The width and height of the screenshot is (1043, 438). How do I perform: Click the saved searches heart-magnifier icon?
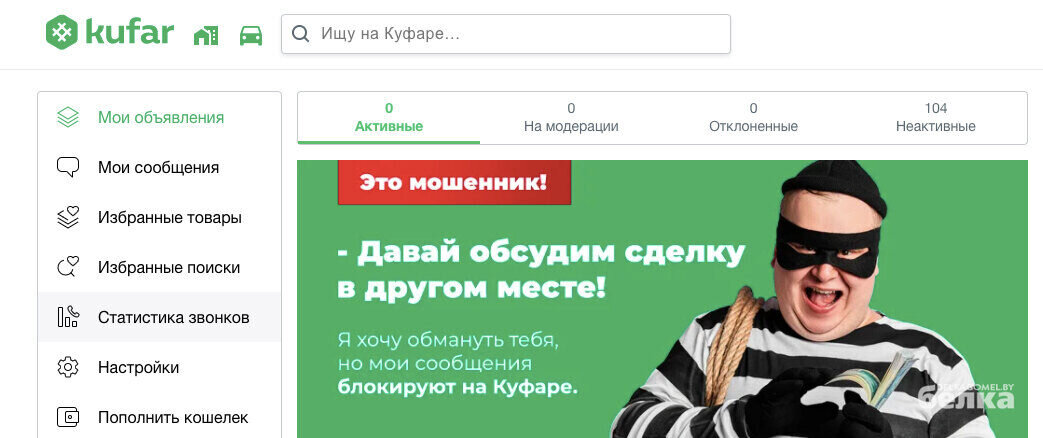[x=68, y=268]
